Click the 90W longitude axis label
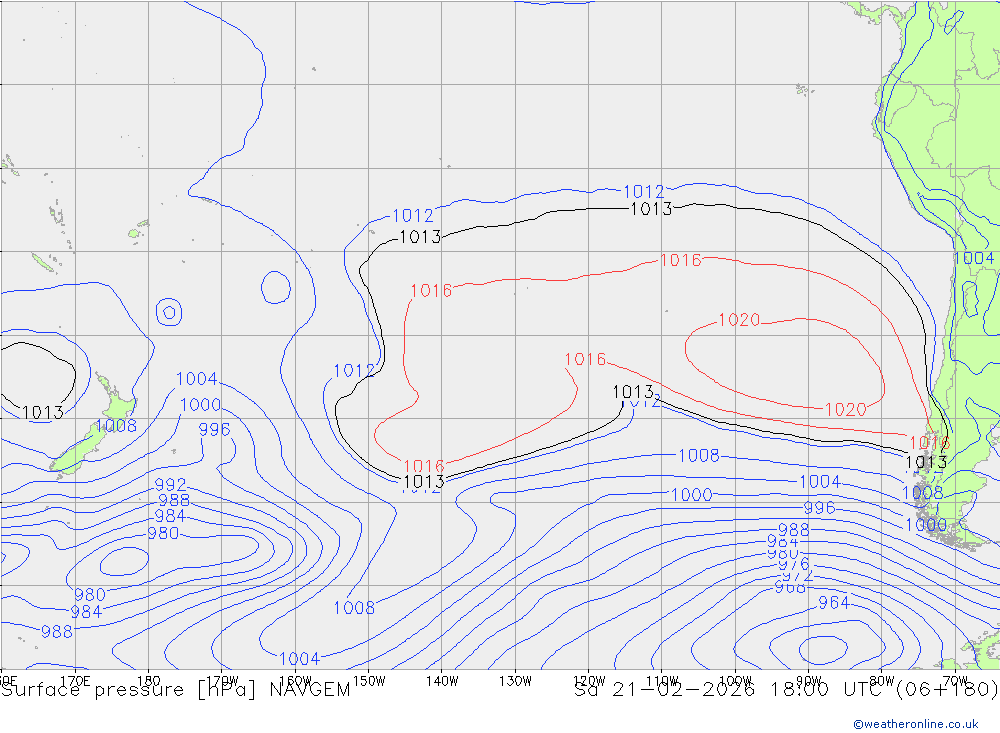This screenshot has height=733, width=1000. coord(808,681)
